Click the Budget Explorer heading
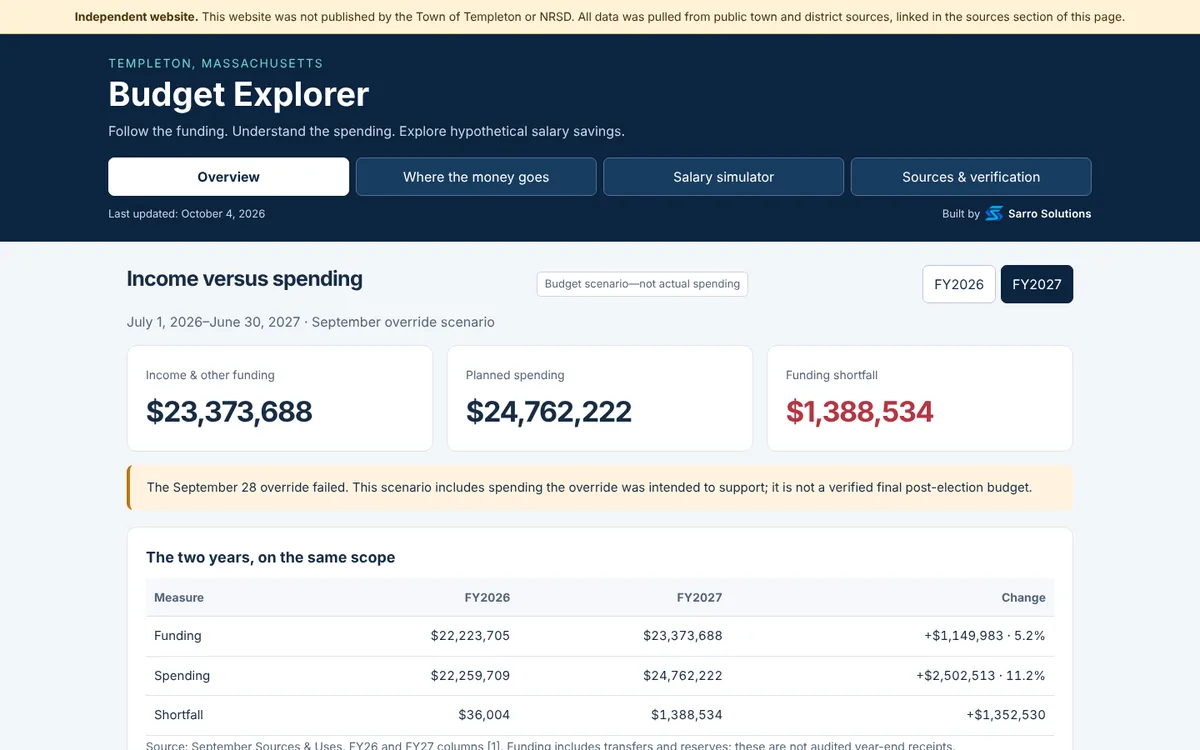The image size is (1200, 750). click(x=238, y=94)
